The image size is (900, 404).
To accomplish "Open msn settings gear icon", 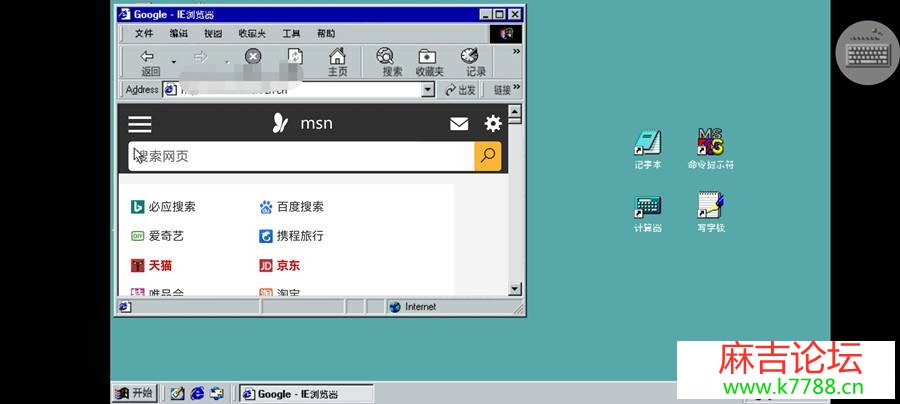I will (493, 123).
